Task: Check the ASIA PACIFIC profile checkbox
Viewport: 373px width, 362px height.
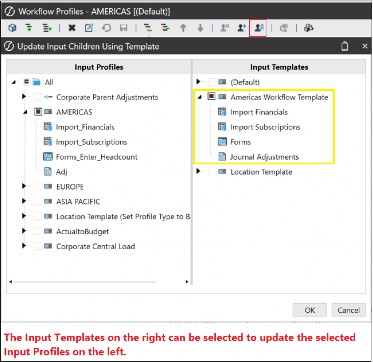Action: pyautogui.click(x=38, y=202)
